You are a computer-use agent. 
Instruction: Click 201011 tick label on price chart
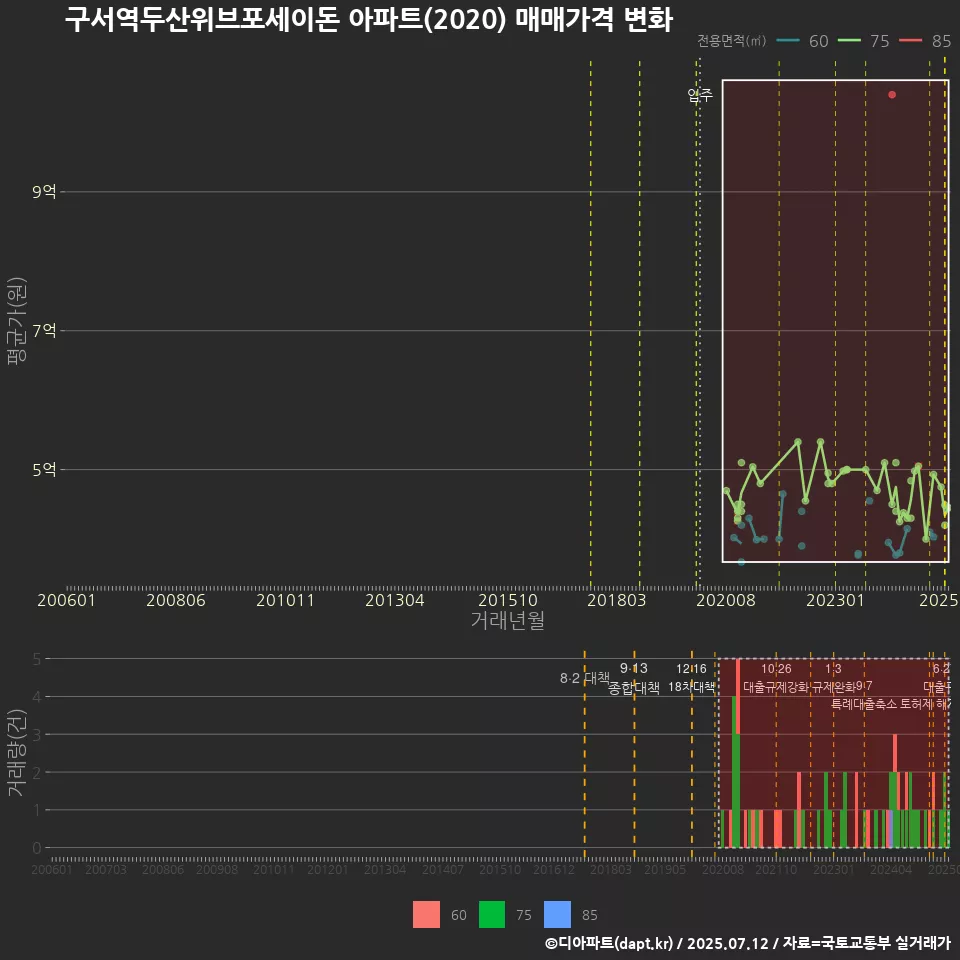[x=285, y=600]
